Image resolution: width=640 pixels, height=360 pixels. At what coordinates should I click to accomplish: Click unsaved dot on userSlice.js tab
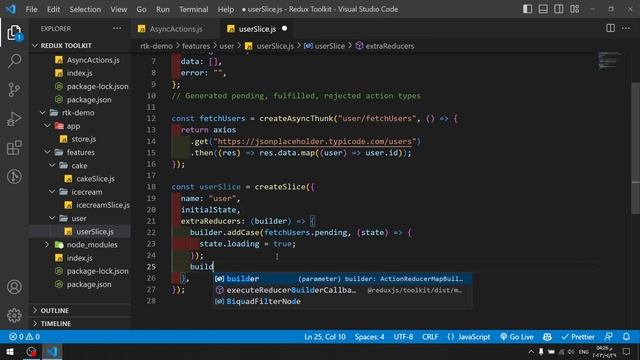click(284, 28)
